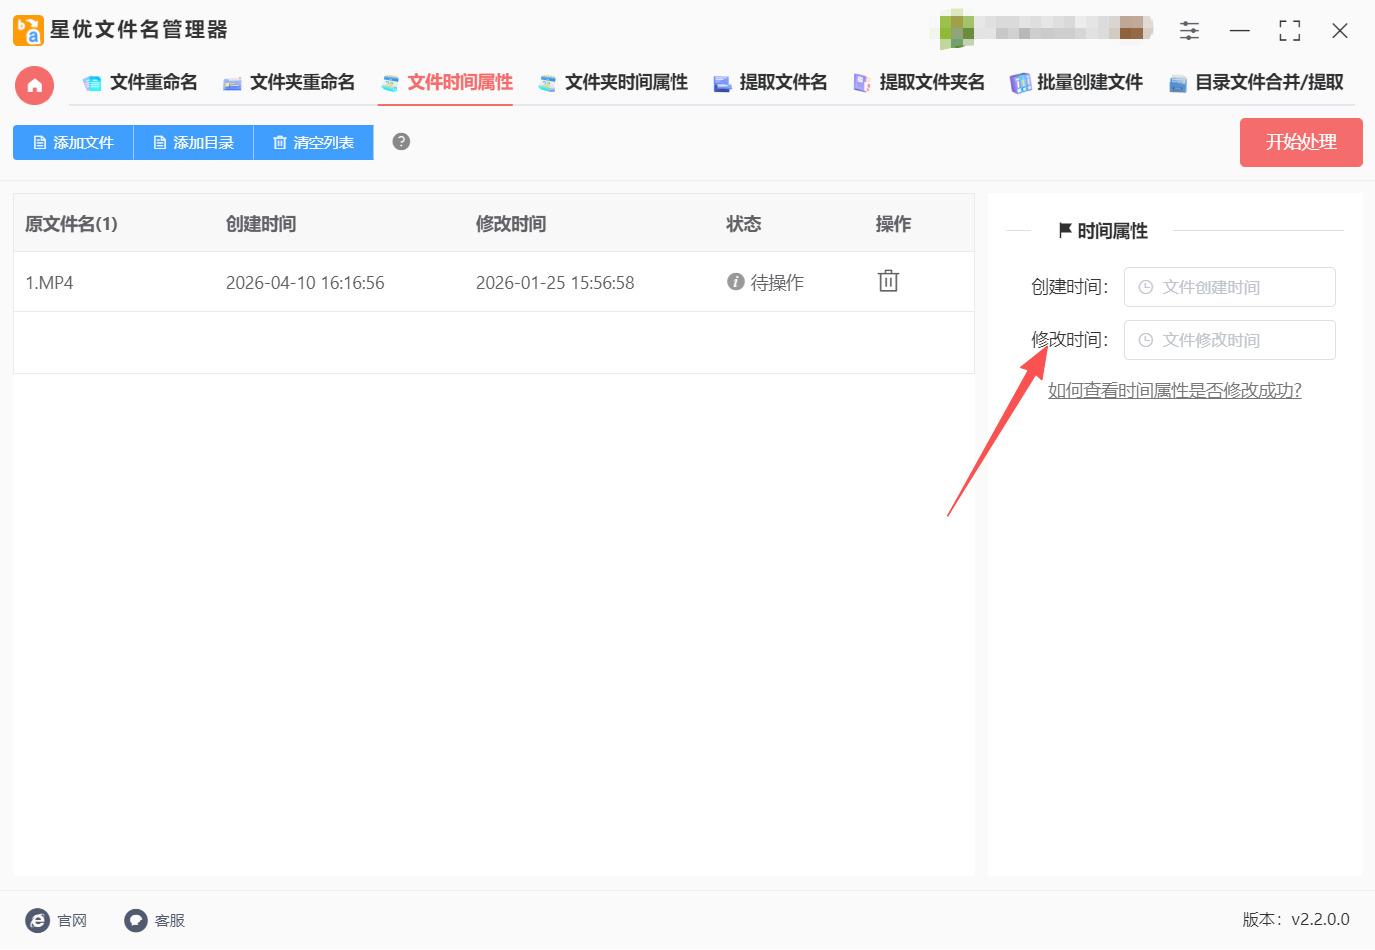Viewport: 1375px width, 950px height.
Task: Click the info icon beside 待操作
Action: (736, 282)
